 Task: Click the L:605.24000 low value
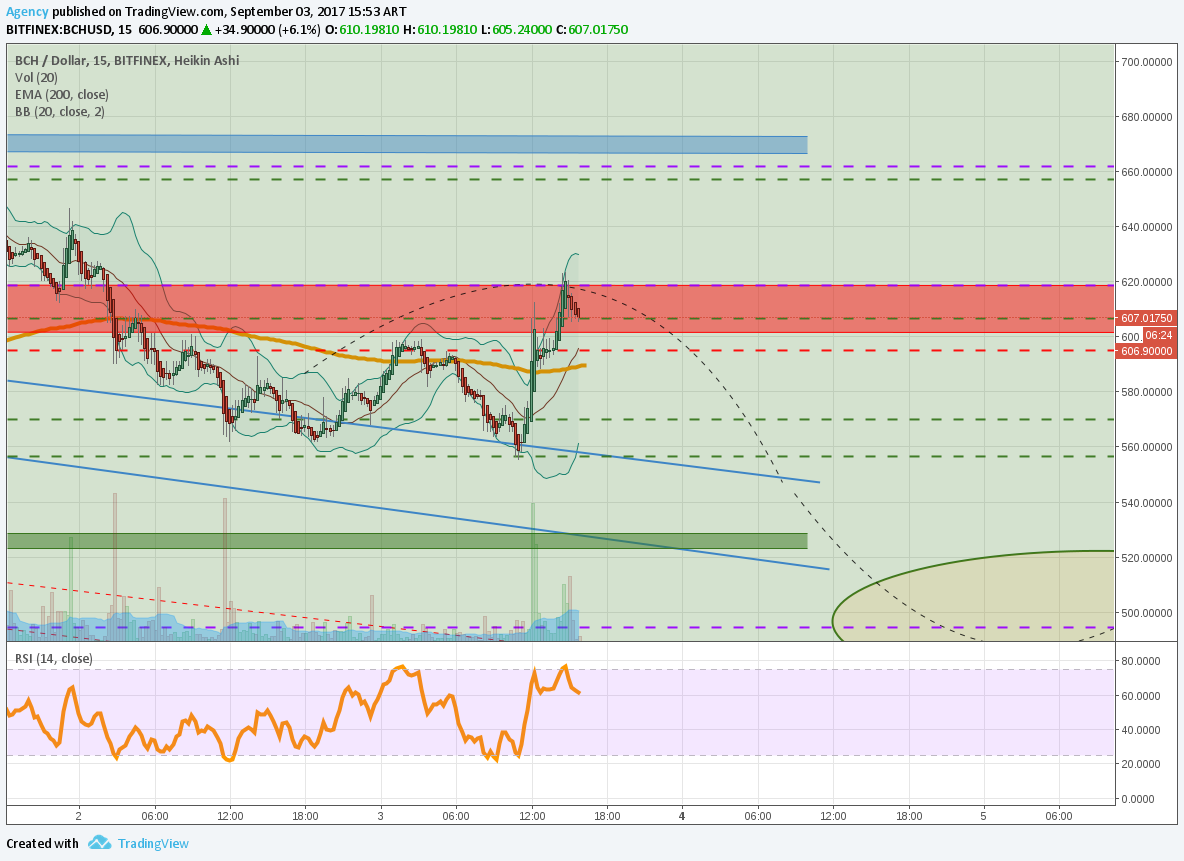point(516,29)
